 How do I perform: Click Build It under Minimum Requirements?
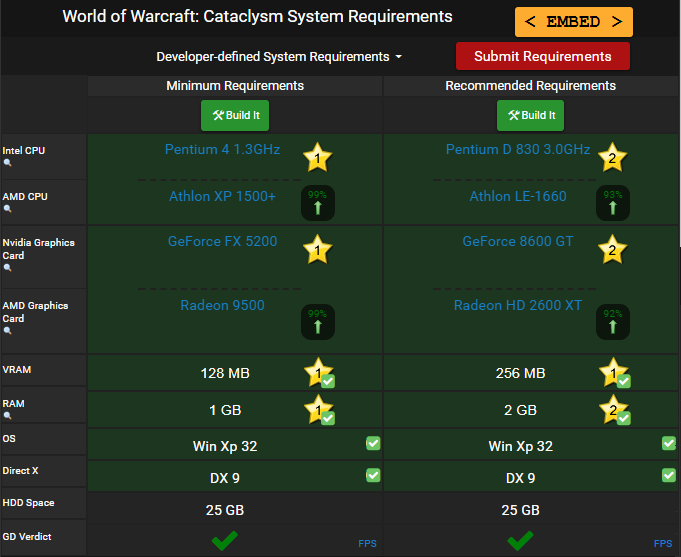coord(235,116)
